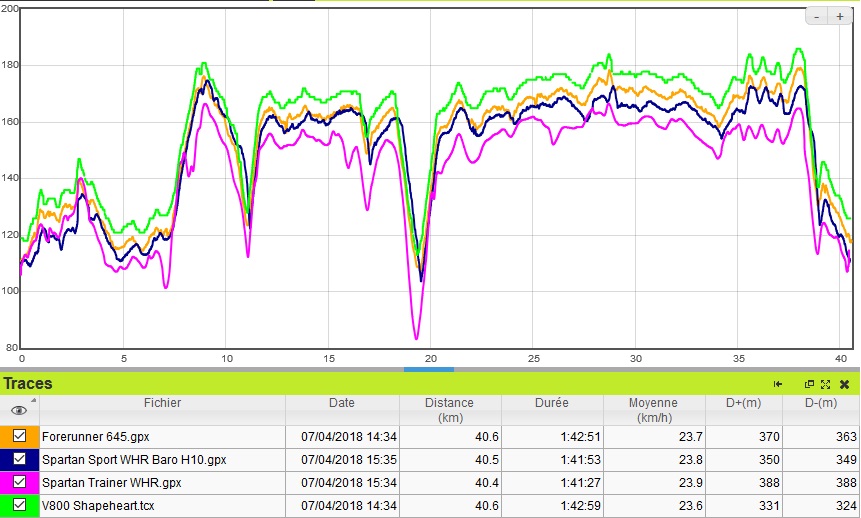Click the blue splitter handle below the chart
861x518 pixels.
[x=429, y=369]
